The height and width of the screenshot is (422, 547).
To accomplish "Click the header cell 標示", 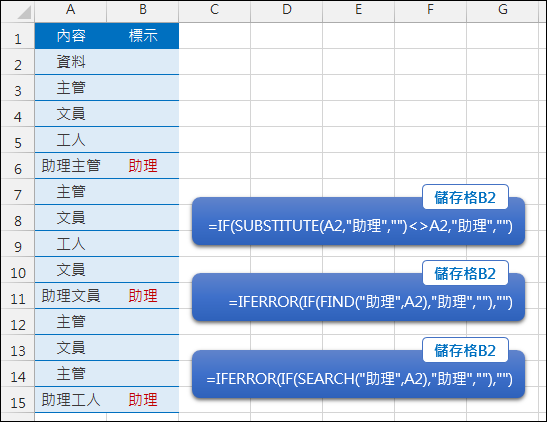I will pyautogui.click(x=143, y=36).
